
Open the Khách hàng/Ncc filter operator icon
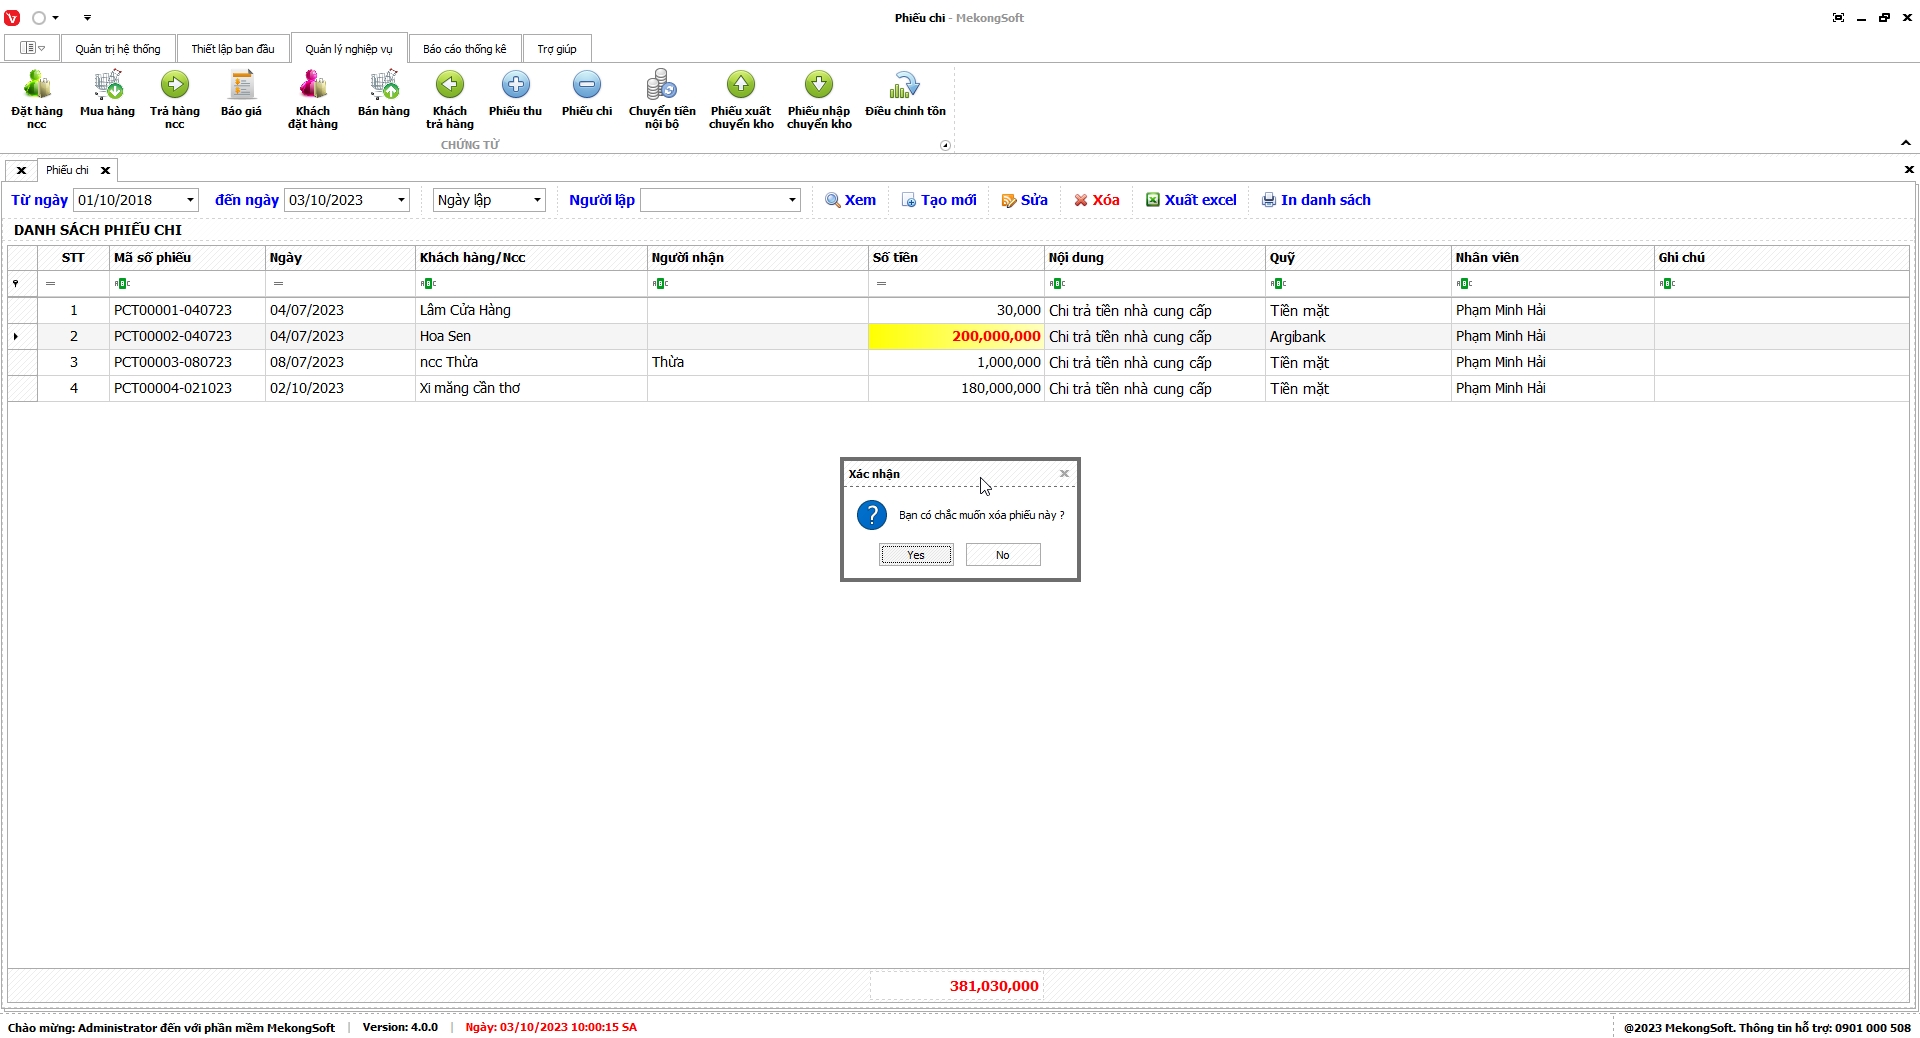pos(428,284)
